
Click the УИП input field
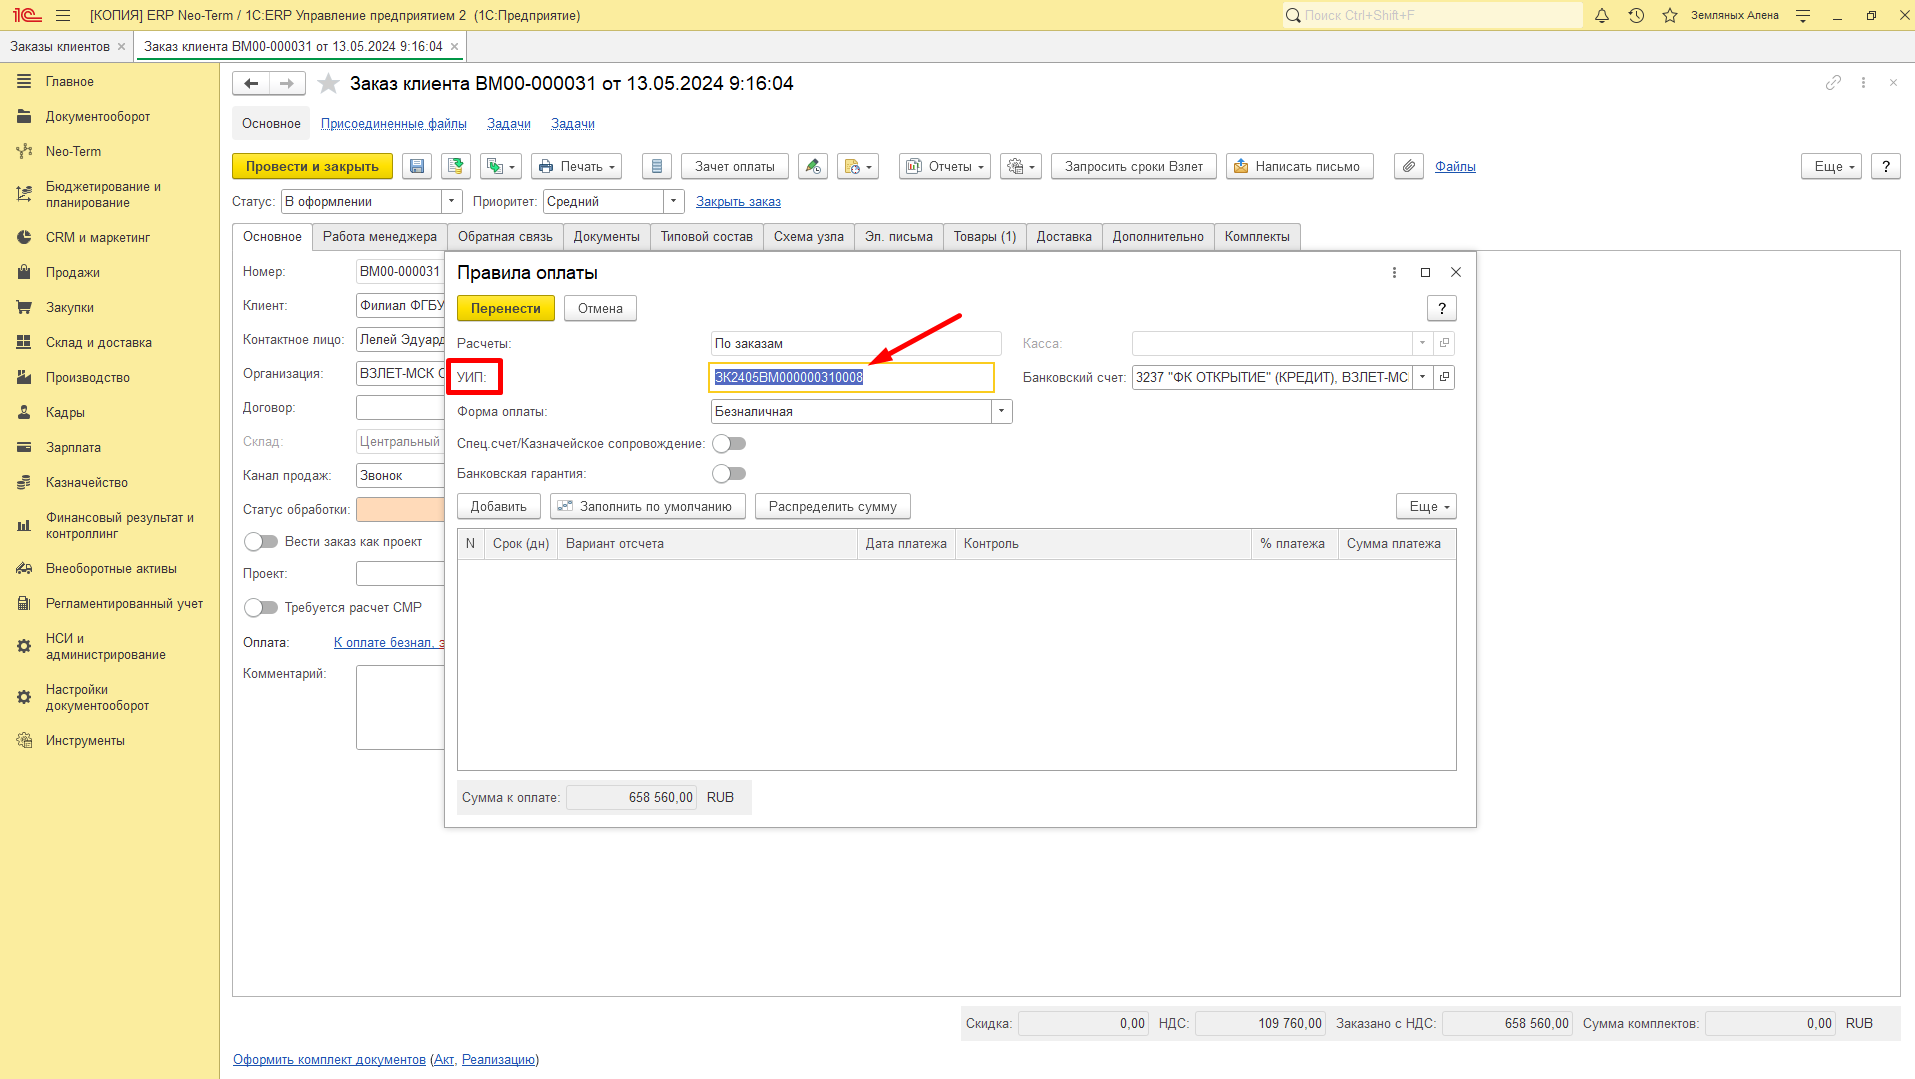(x=852, y=377)
